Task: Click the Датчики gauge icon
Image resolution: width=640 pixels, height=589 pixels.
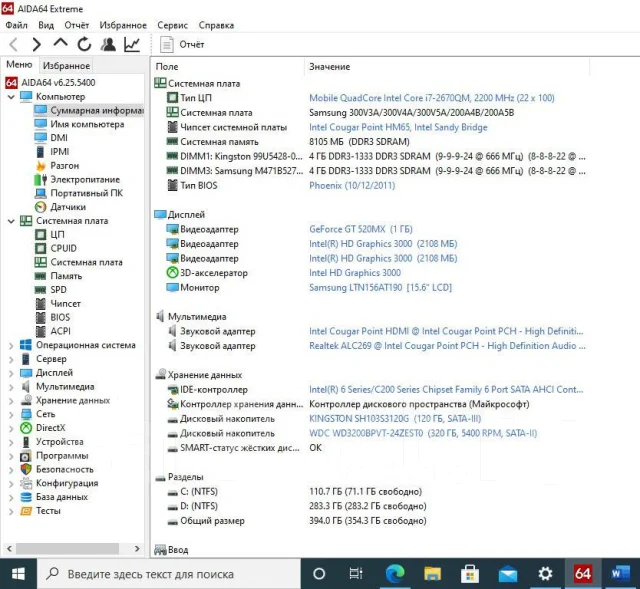Action: [40, 207]
